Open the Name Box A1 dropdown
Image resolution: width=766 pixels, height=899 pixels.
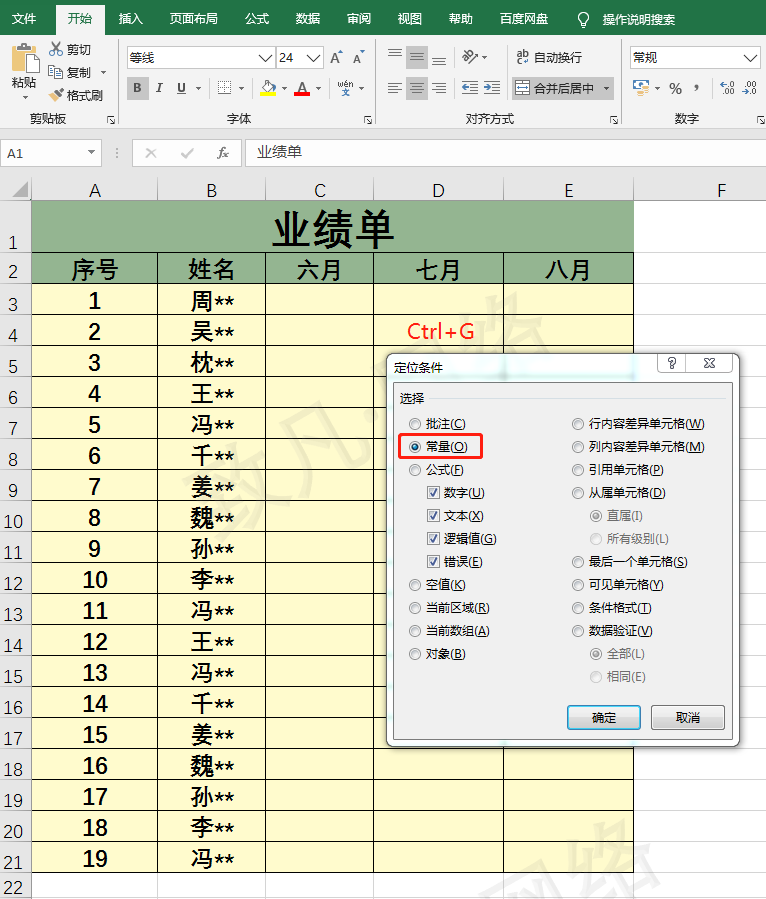(x=91, y=153)
